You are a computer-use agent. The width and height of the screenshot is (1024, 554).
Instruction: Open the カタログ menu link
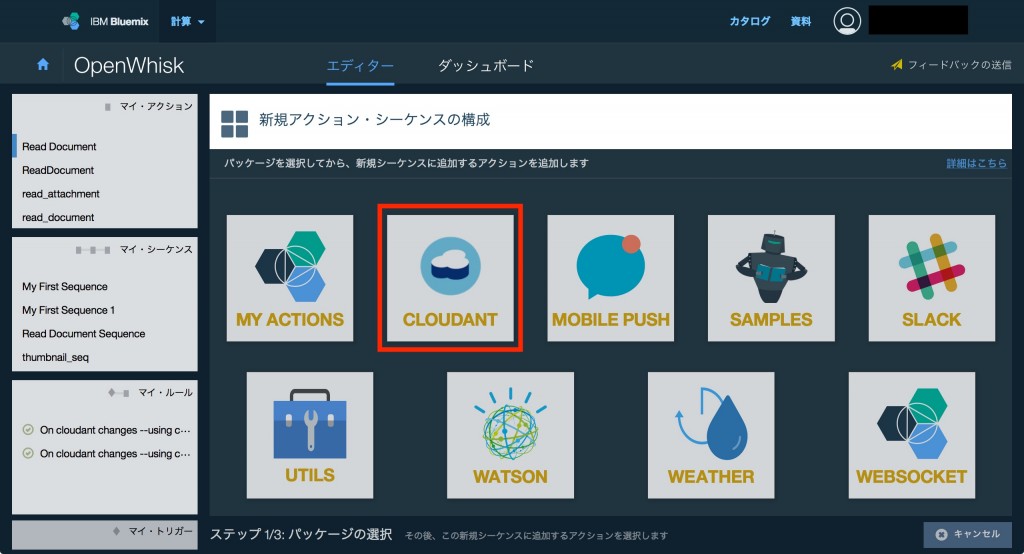[x=750, y=22]
